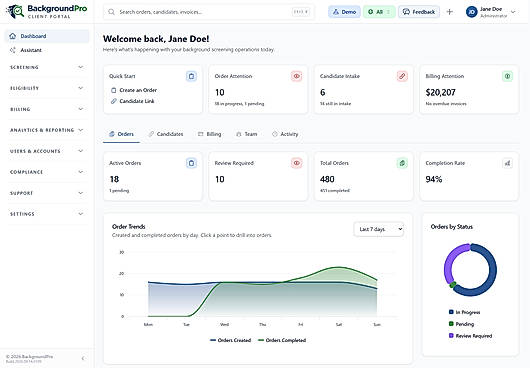Image resolution: width=530 pixels, height=368 pixels.
Task: Click the Quick Start clipboard icon
Action: 191,76
